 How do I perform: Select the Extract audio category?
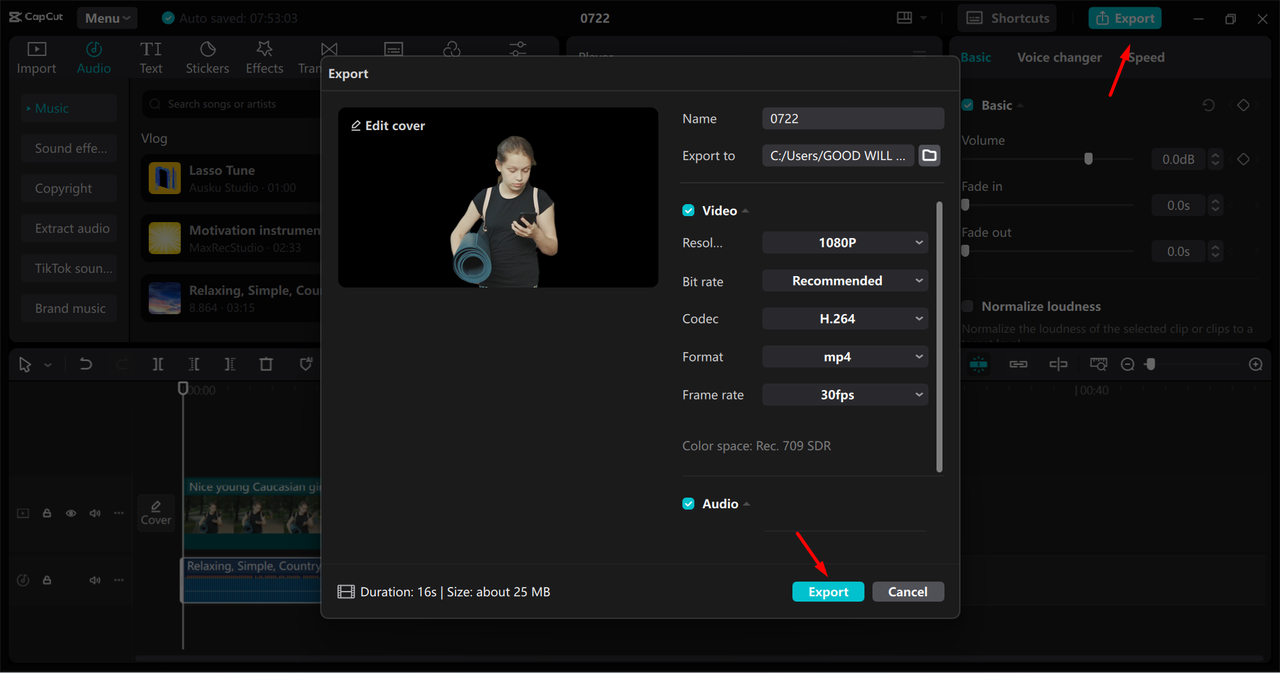(x=70, y=228)
